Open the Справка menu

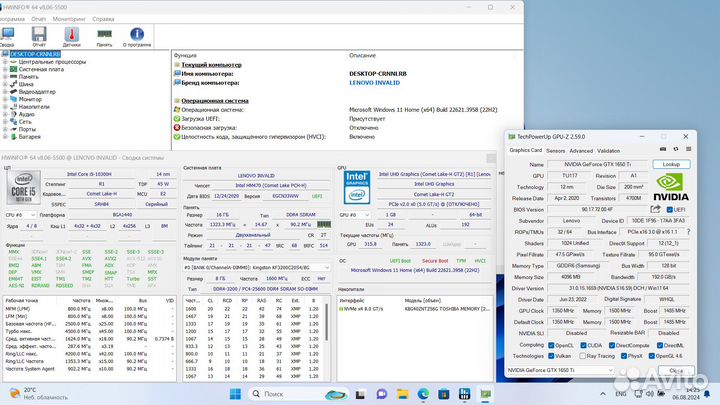pyautogui.click(x=103, y=19)
